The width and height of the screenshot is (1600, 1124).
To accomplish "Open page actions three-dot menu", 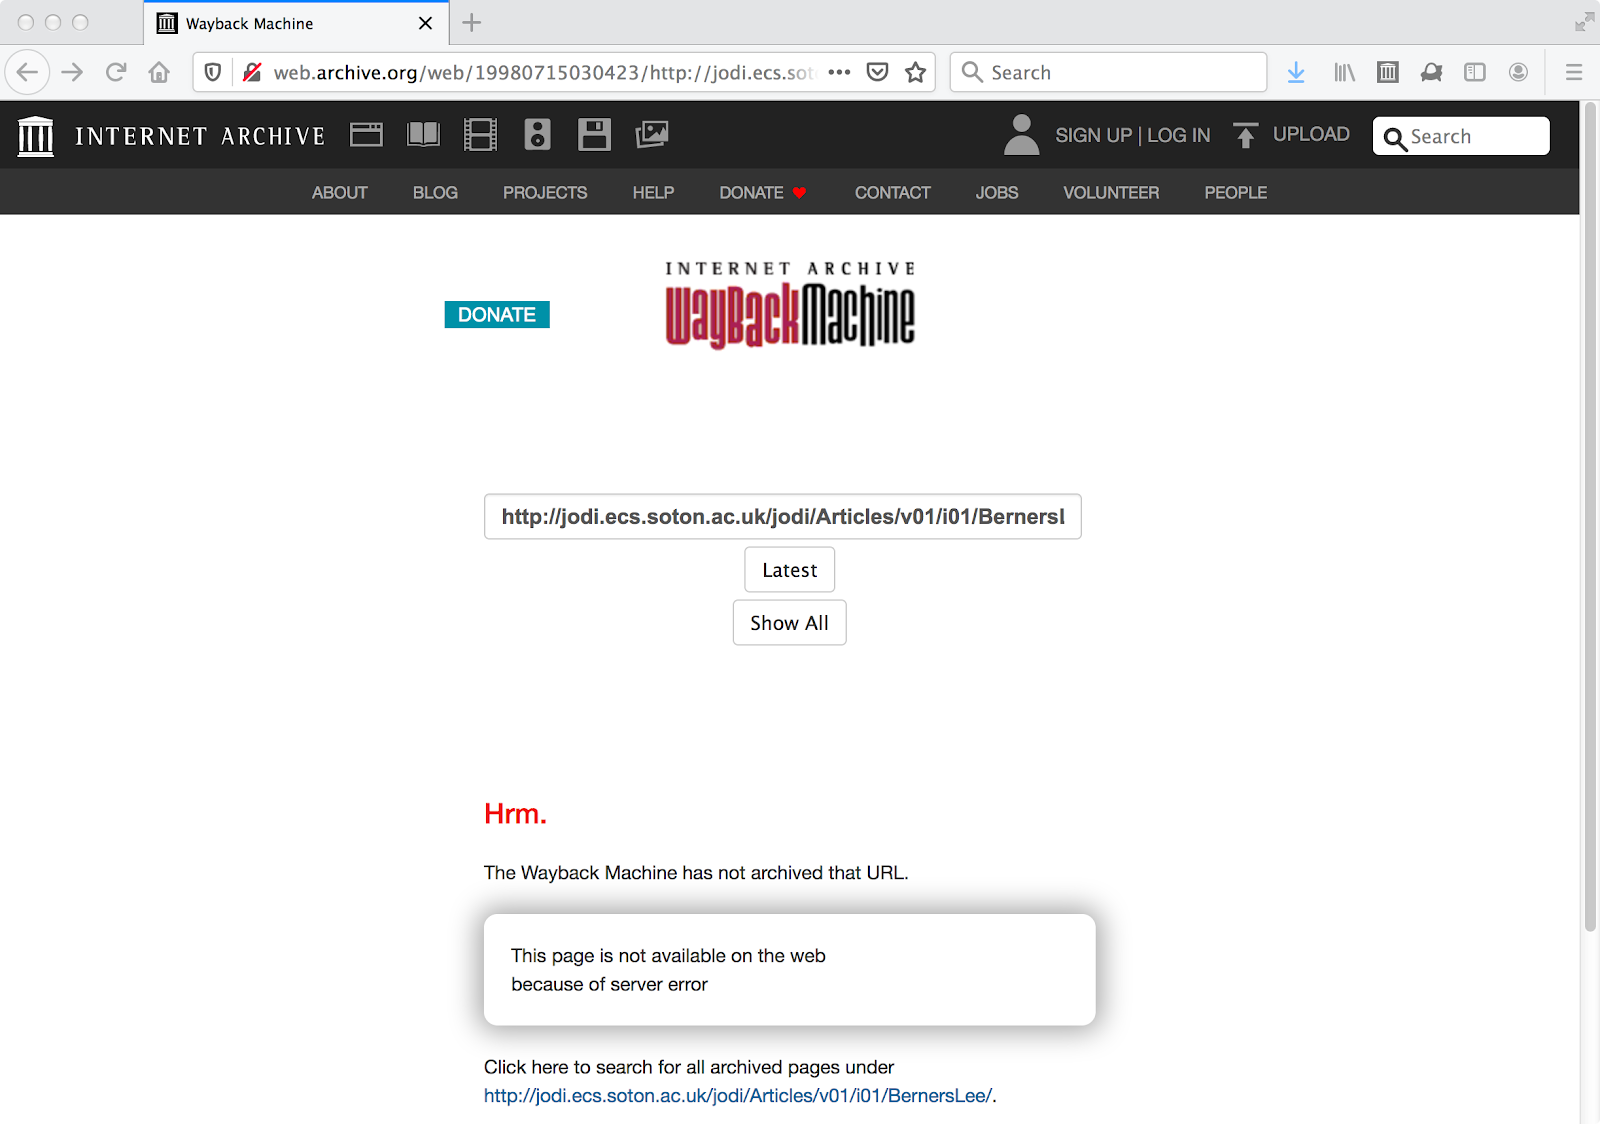I will pyautogui.click(x=839, y=72).
